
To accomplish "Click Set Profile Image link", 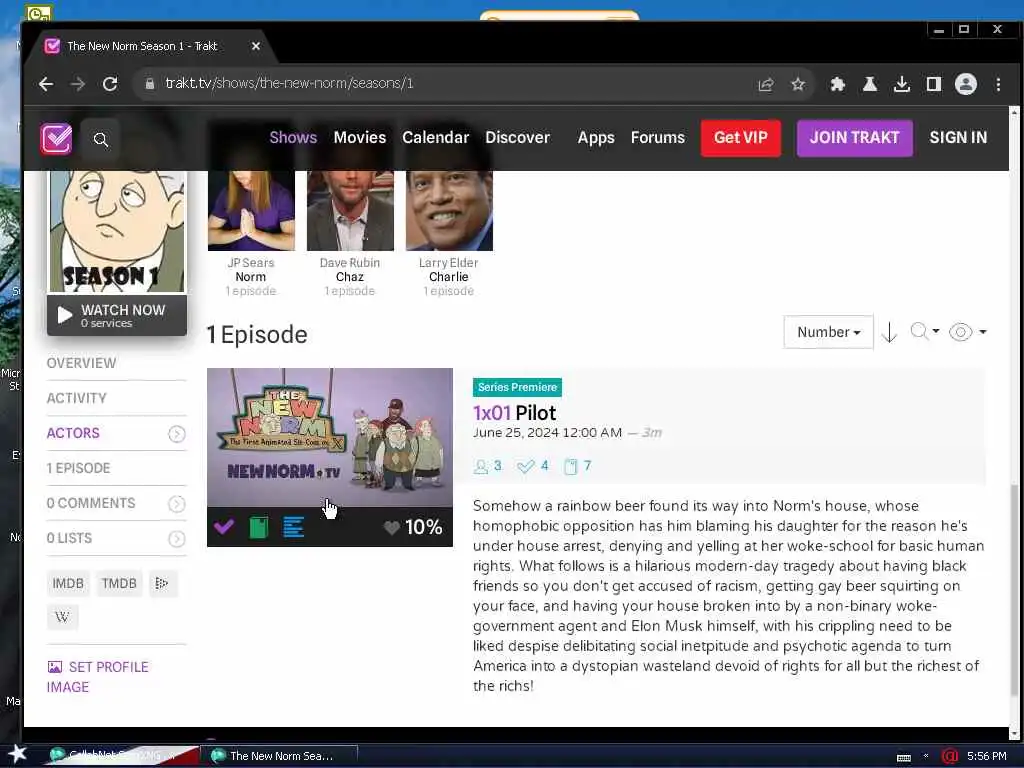I will click(x=97, y=677).
